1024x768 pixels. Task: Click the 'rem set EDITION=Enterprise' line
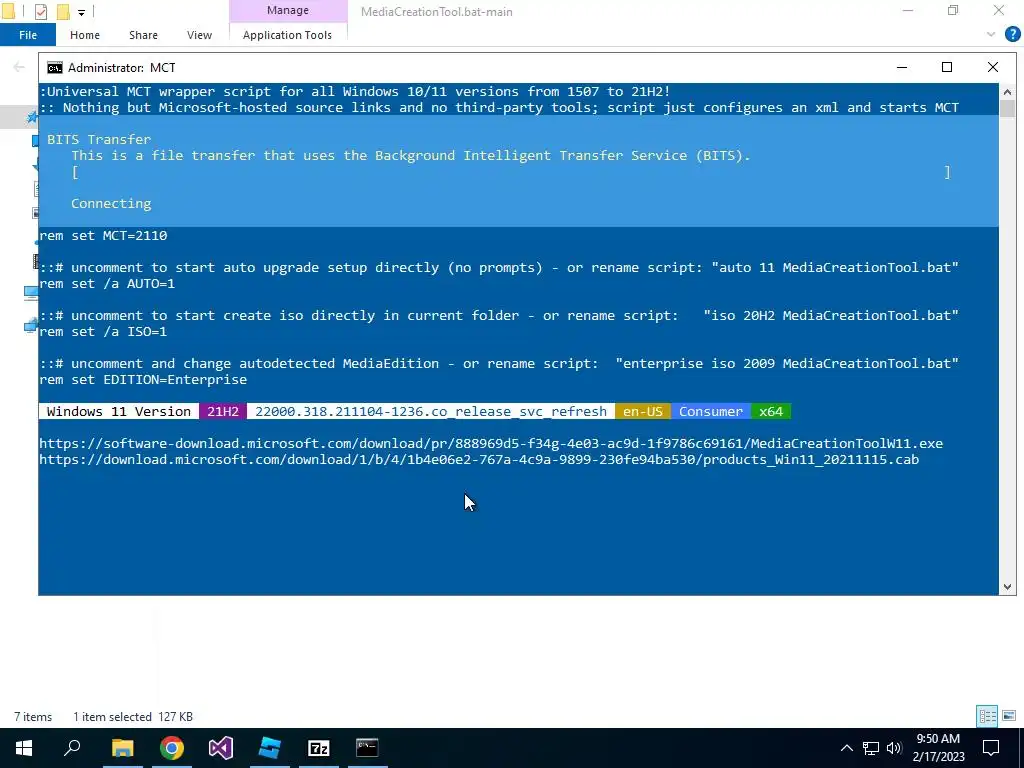coord(143,379)
